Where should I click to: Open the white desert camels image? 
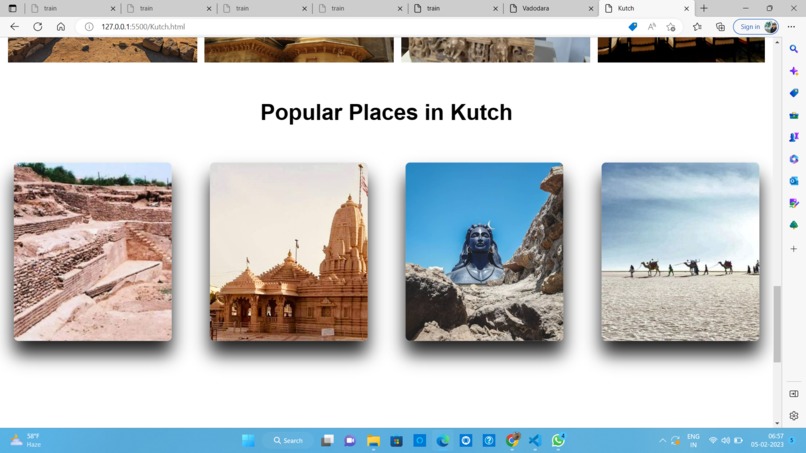point(680,252)
